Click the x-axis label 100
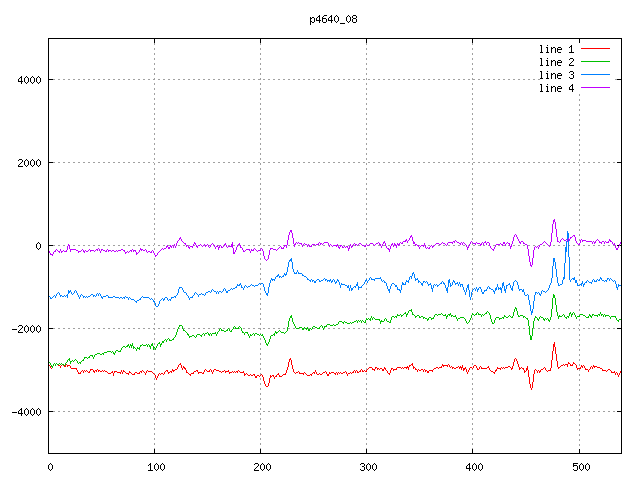Image resolution: width=640 pixels, height=480 pixels. point(156,467)
